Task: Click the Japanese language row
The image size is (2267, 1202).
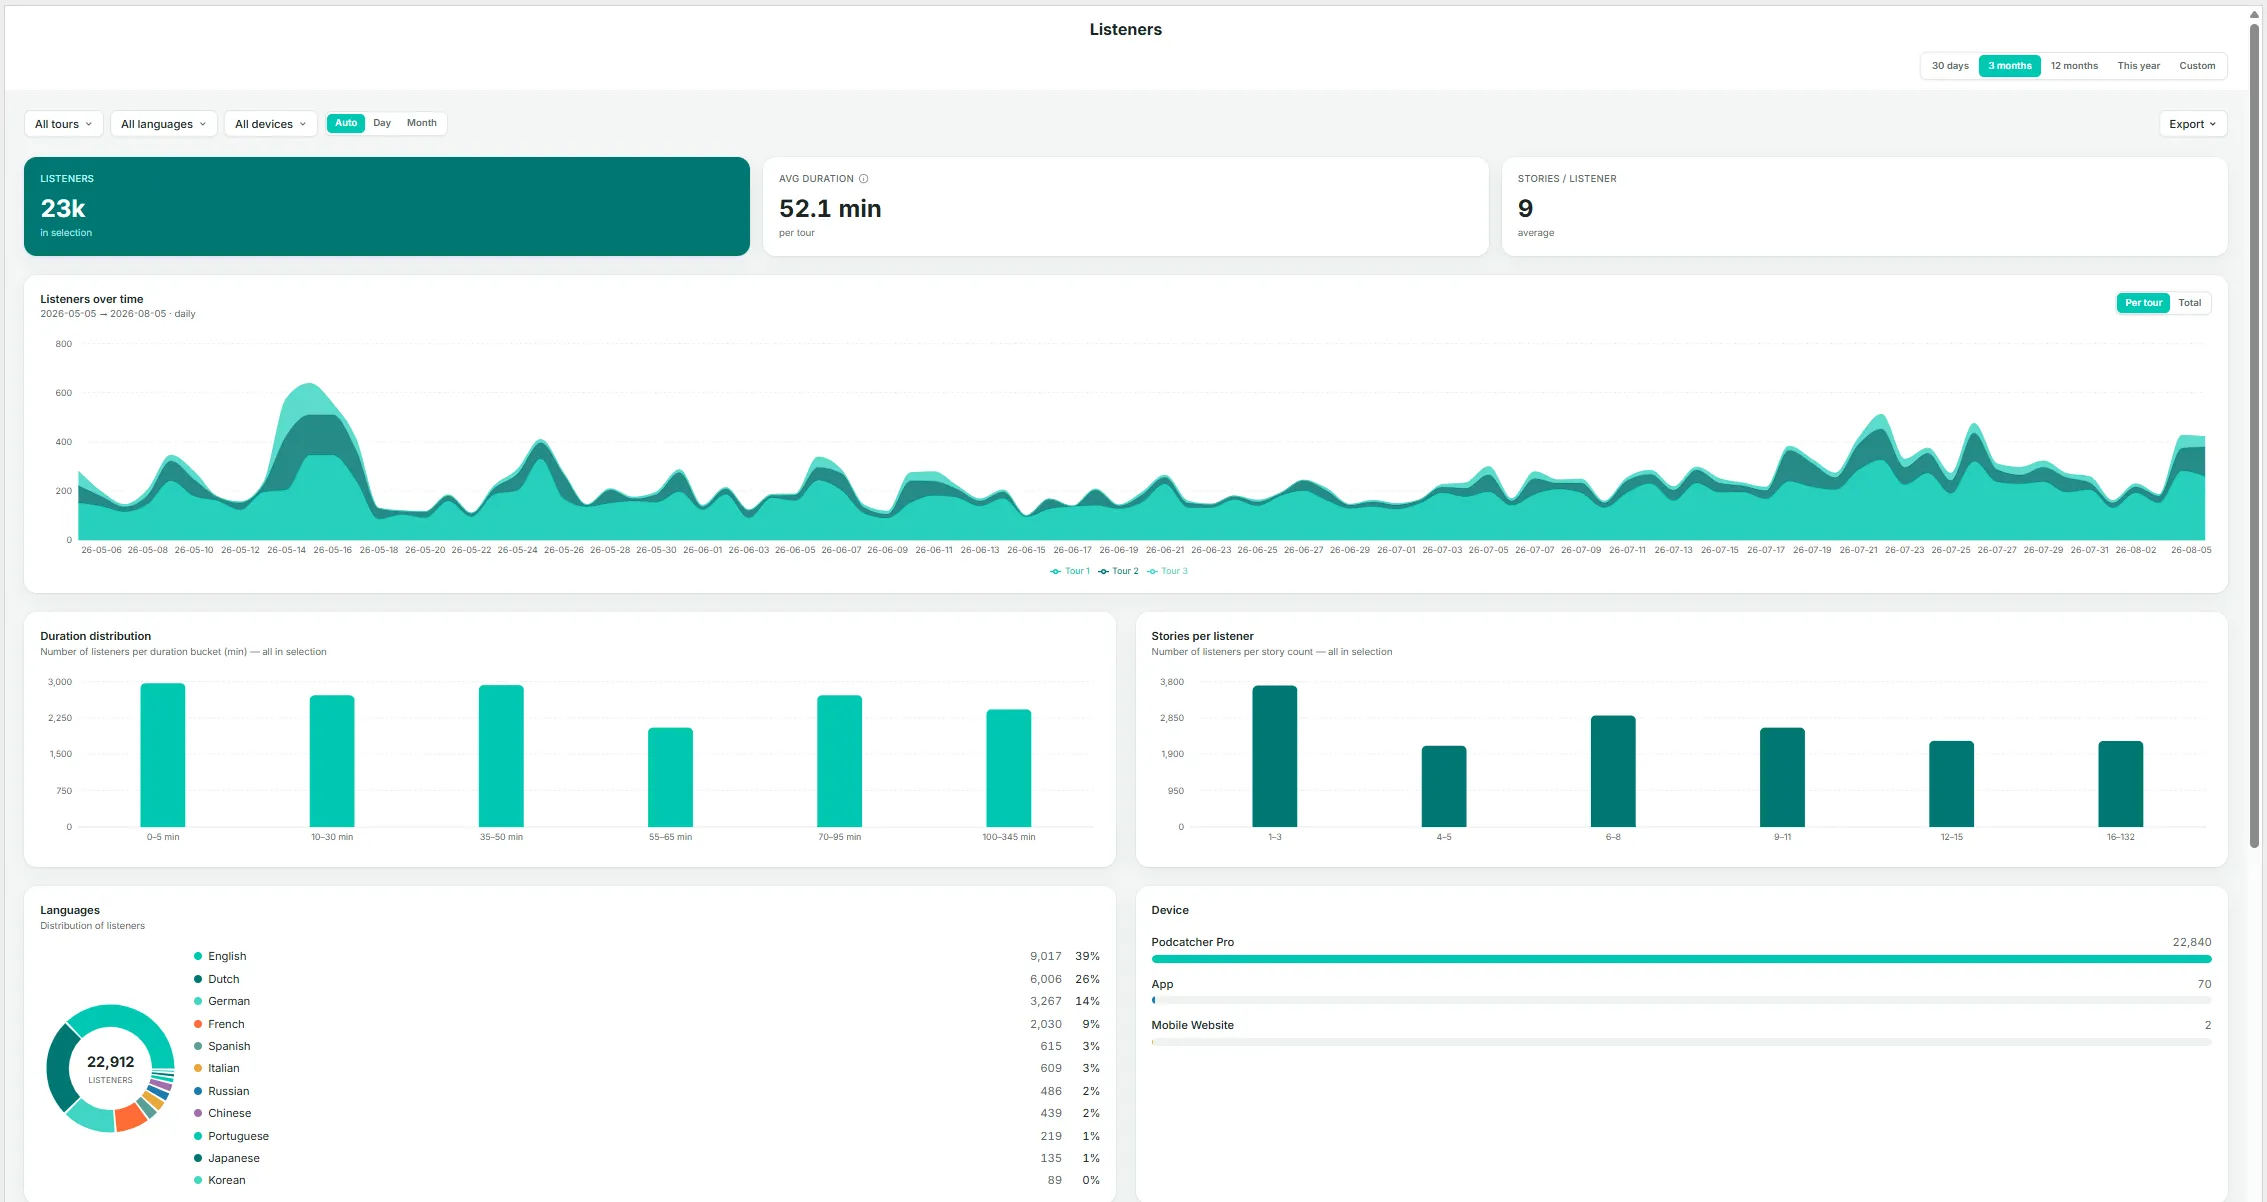Action: (x=646, y=1158)
